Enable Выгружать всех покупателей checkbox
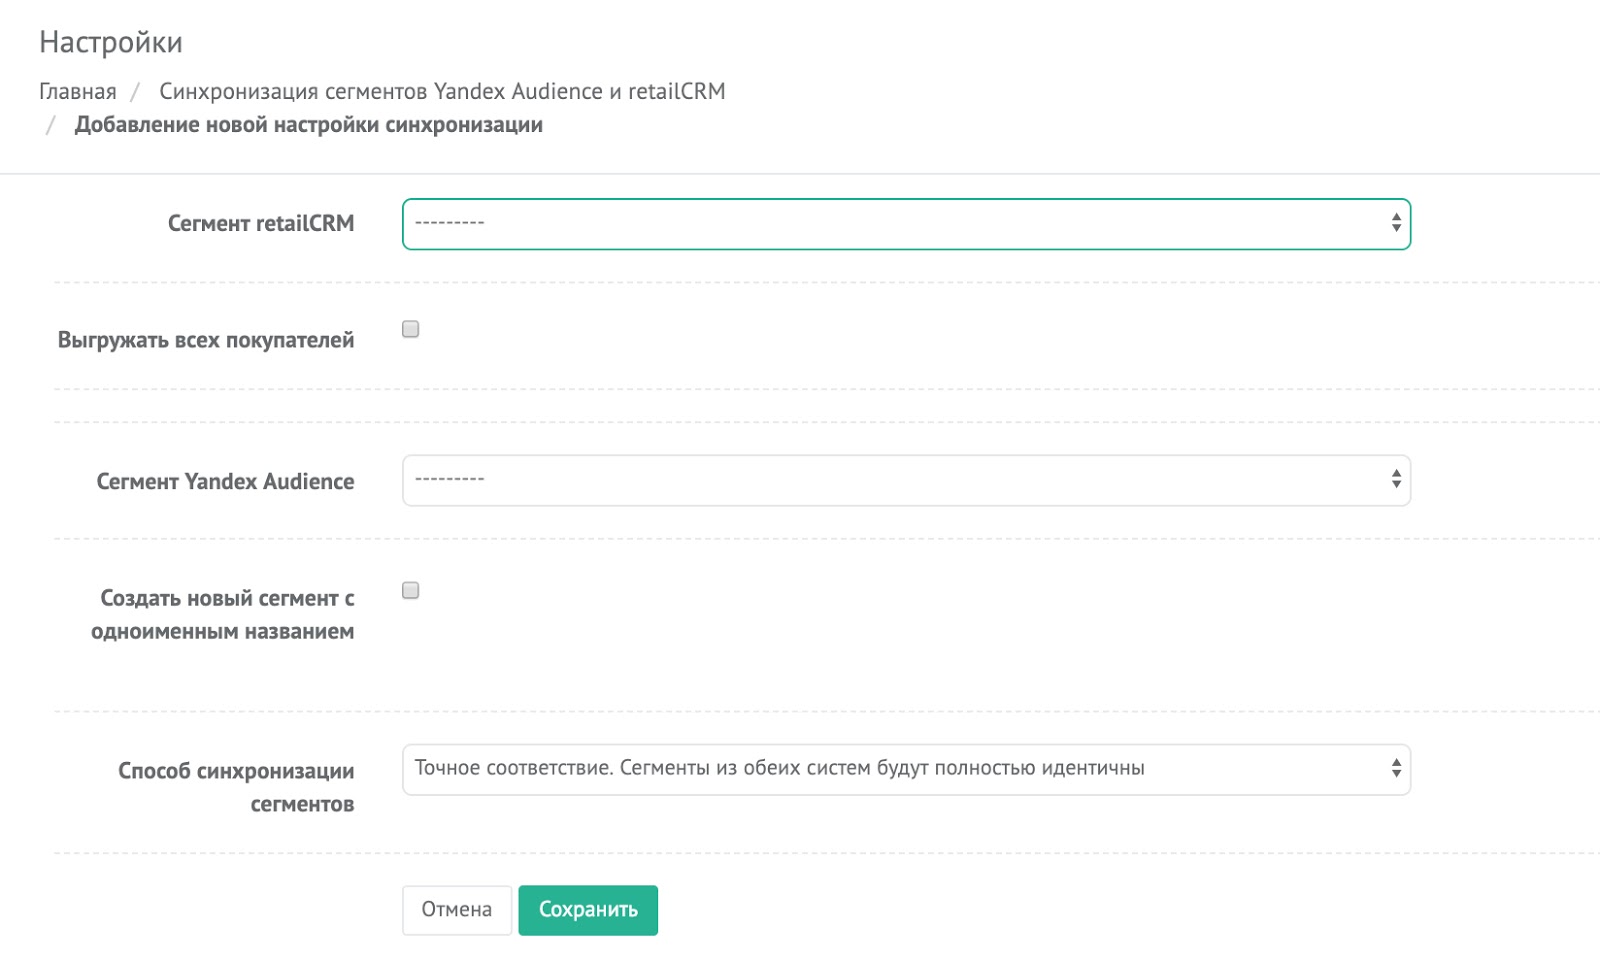Image resolution: width=1600 pixels, height=961 pixels. pyautogui.click(x=410, y=329)
